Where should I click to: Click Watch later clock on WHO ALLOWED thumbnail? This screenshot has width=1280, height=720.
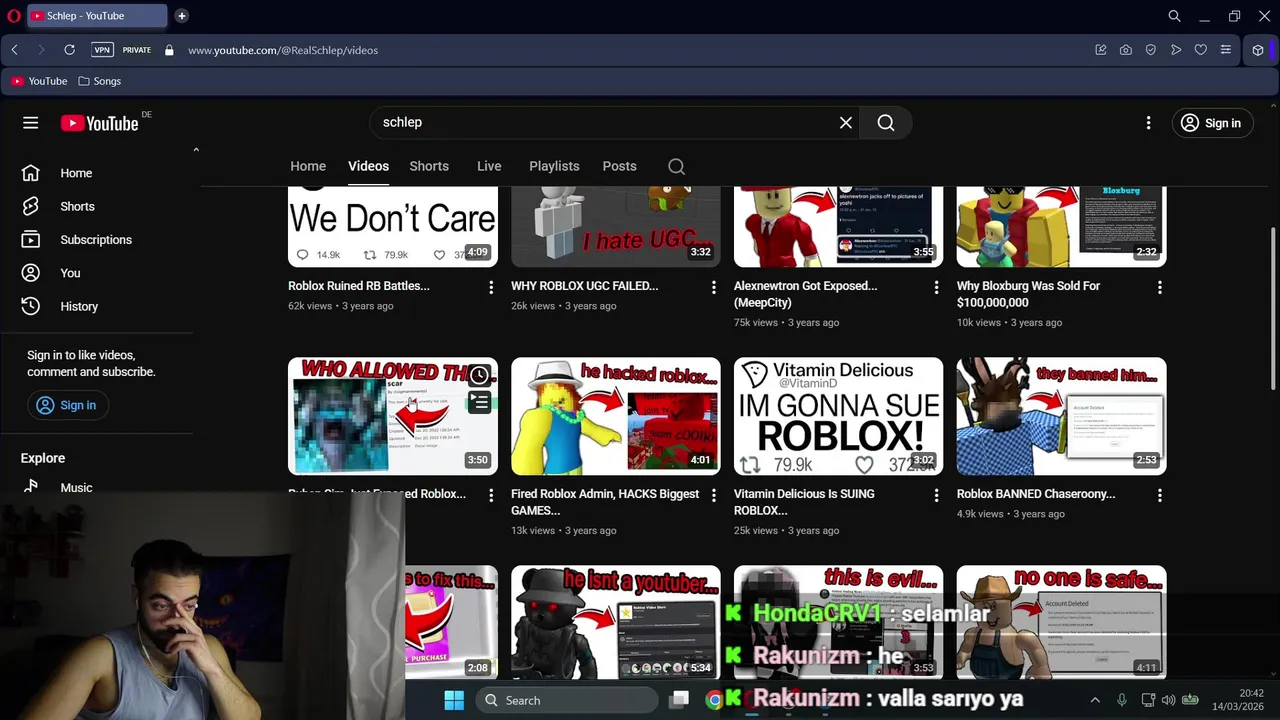pos(479,376)
